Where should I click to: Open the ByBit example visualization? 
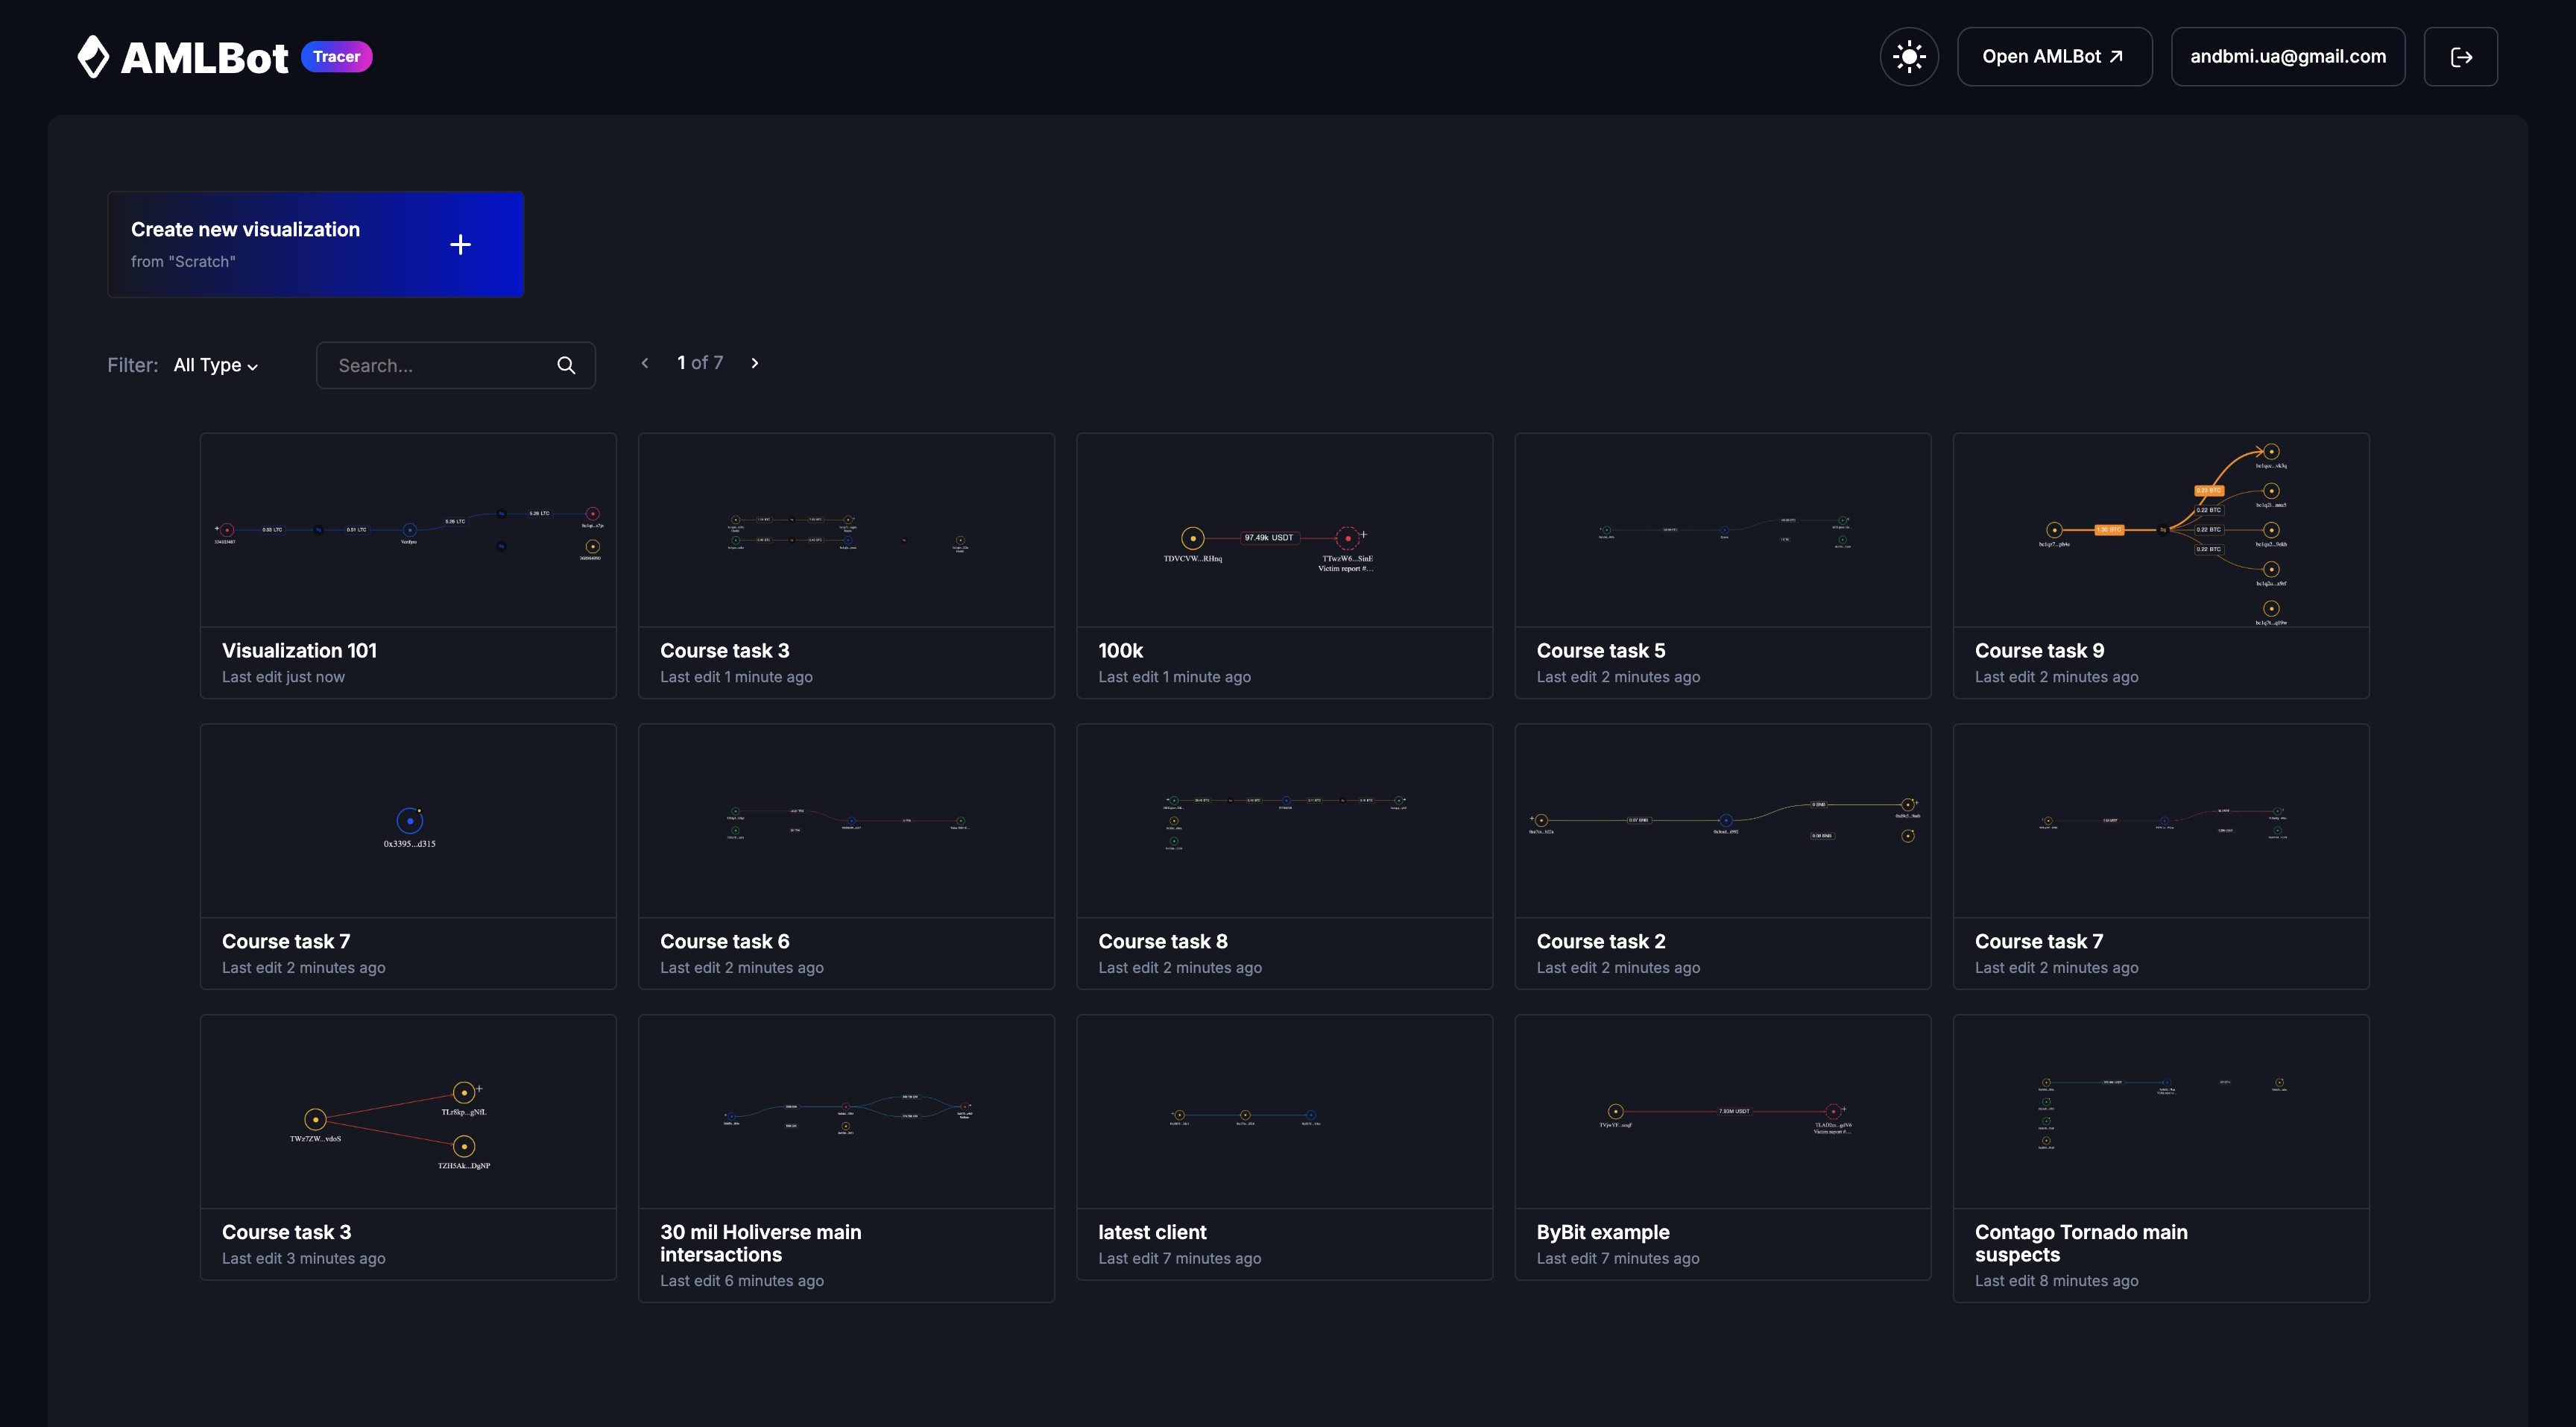point(1723,1147)
